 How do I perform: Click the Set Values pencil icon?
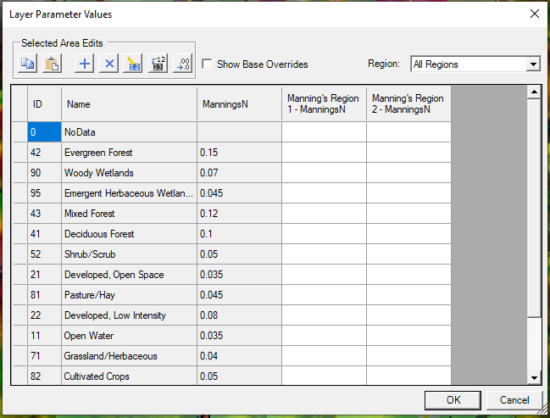tap(133, 64)
